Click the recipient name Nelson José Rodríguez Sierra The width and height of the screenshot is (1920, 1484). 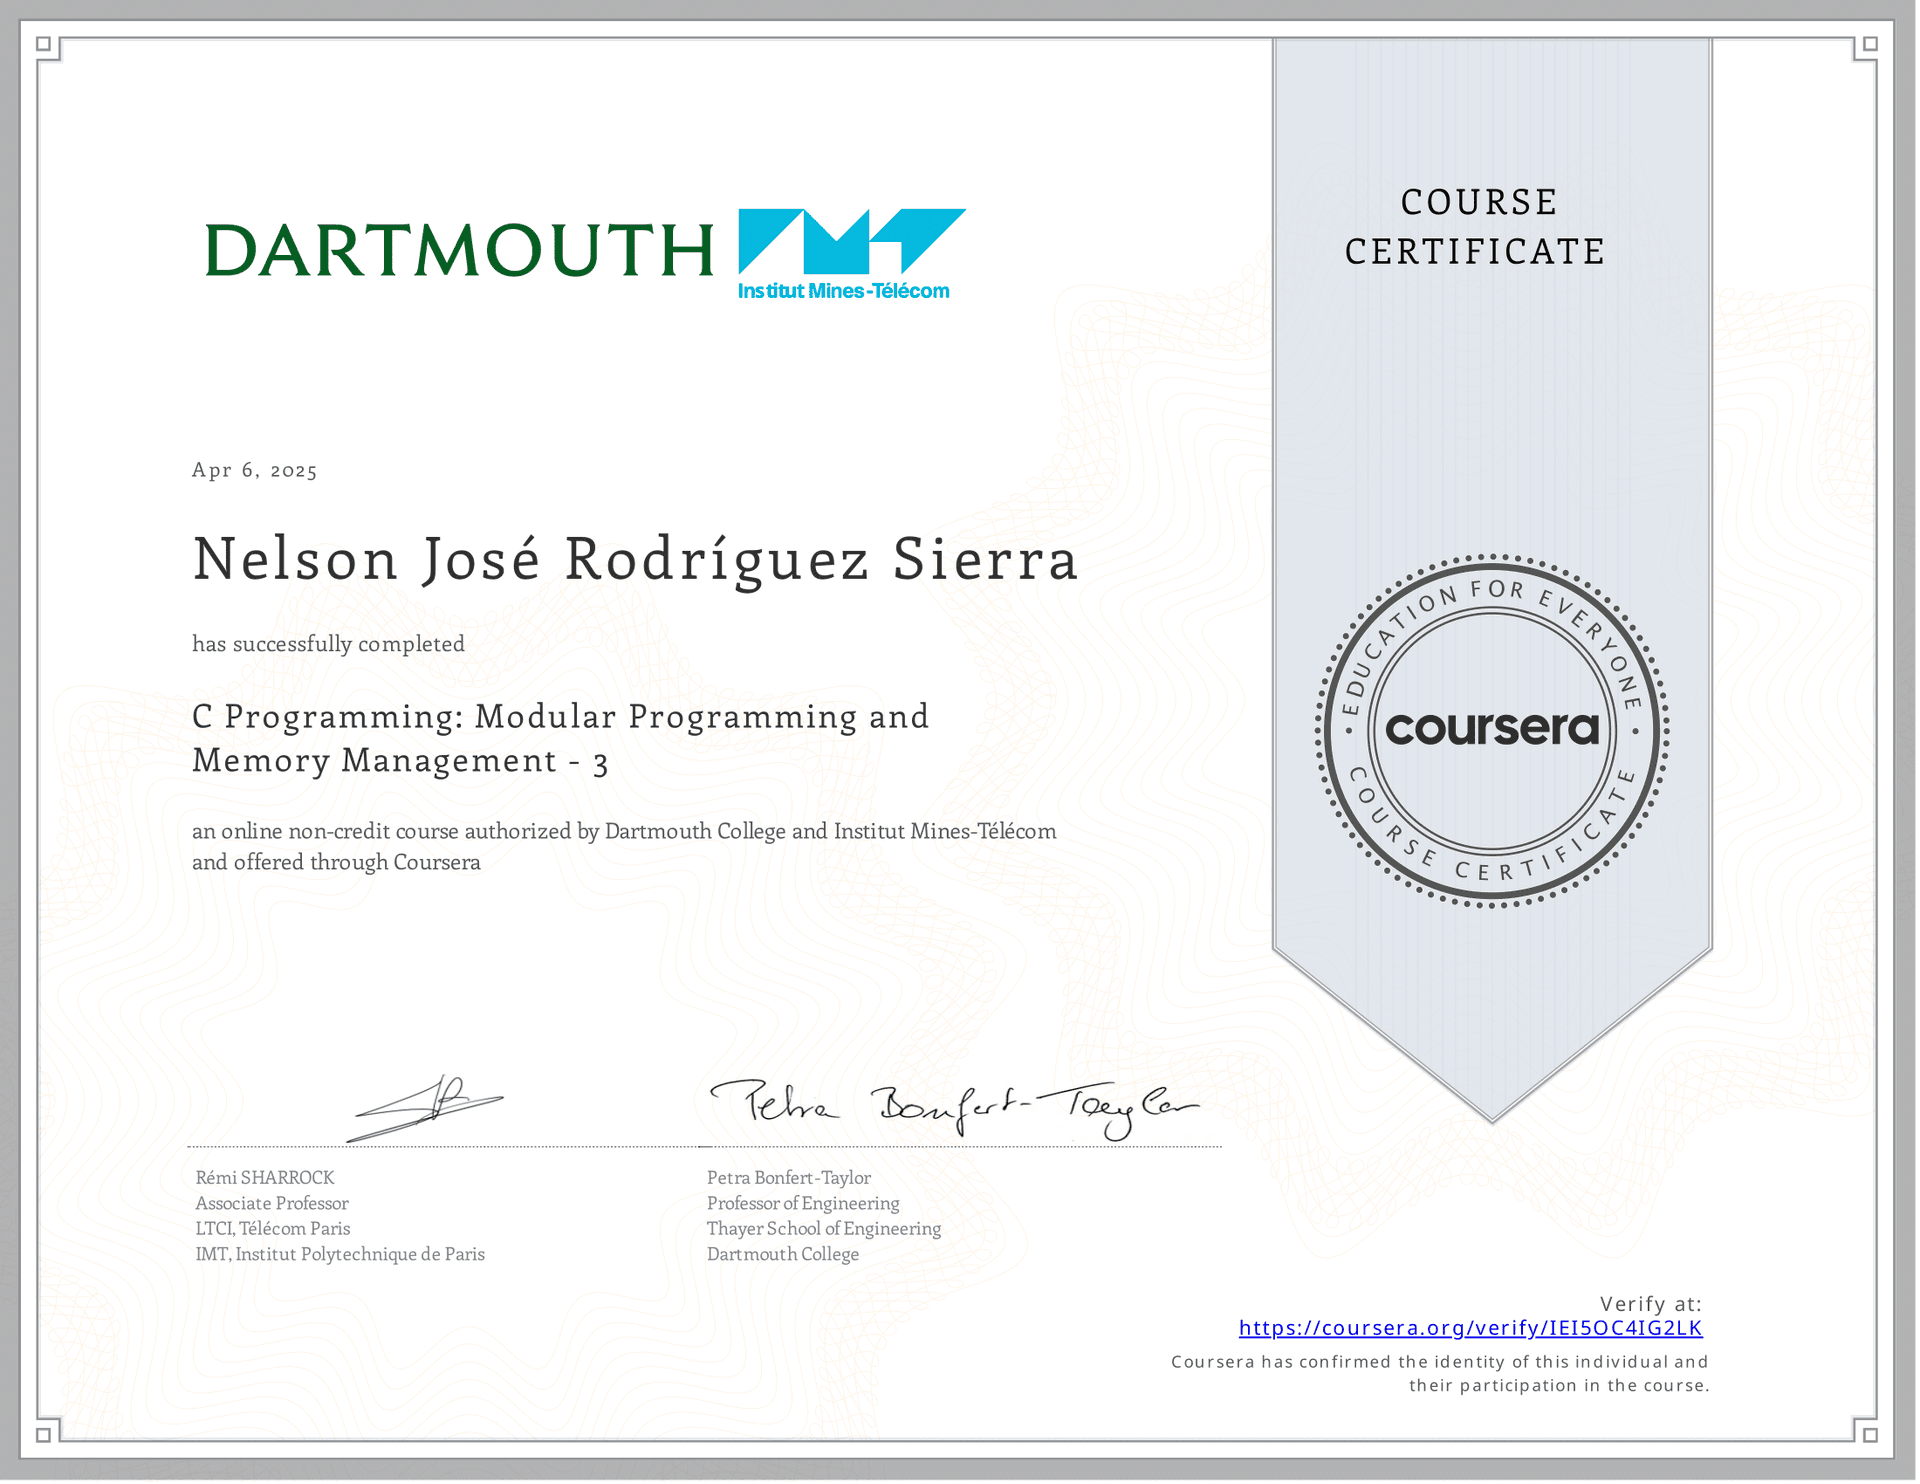[636, 560]
